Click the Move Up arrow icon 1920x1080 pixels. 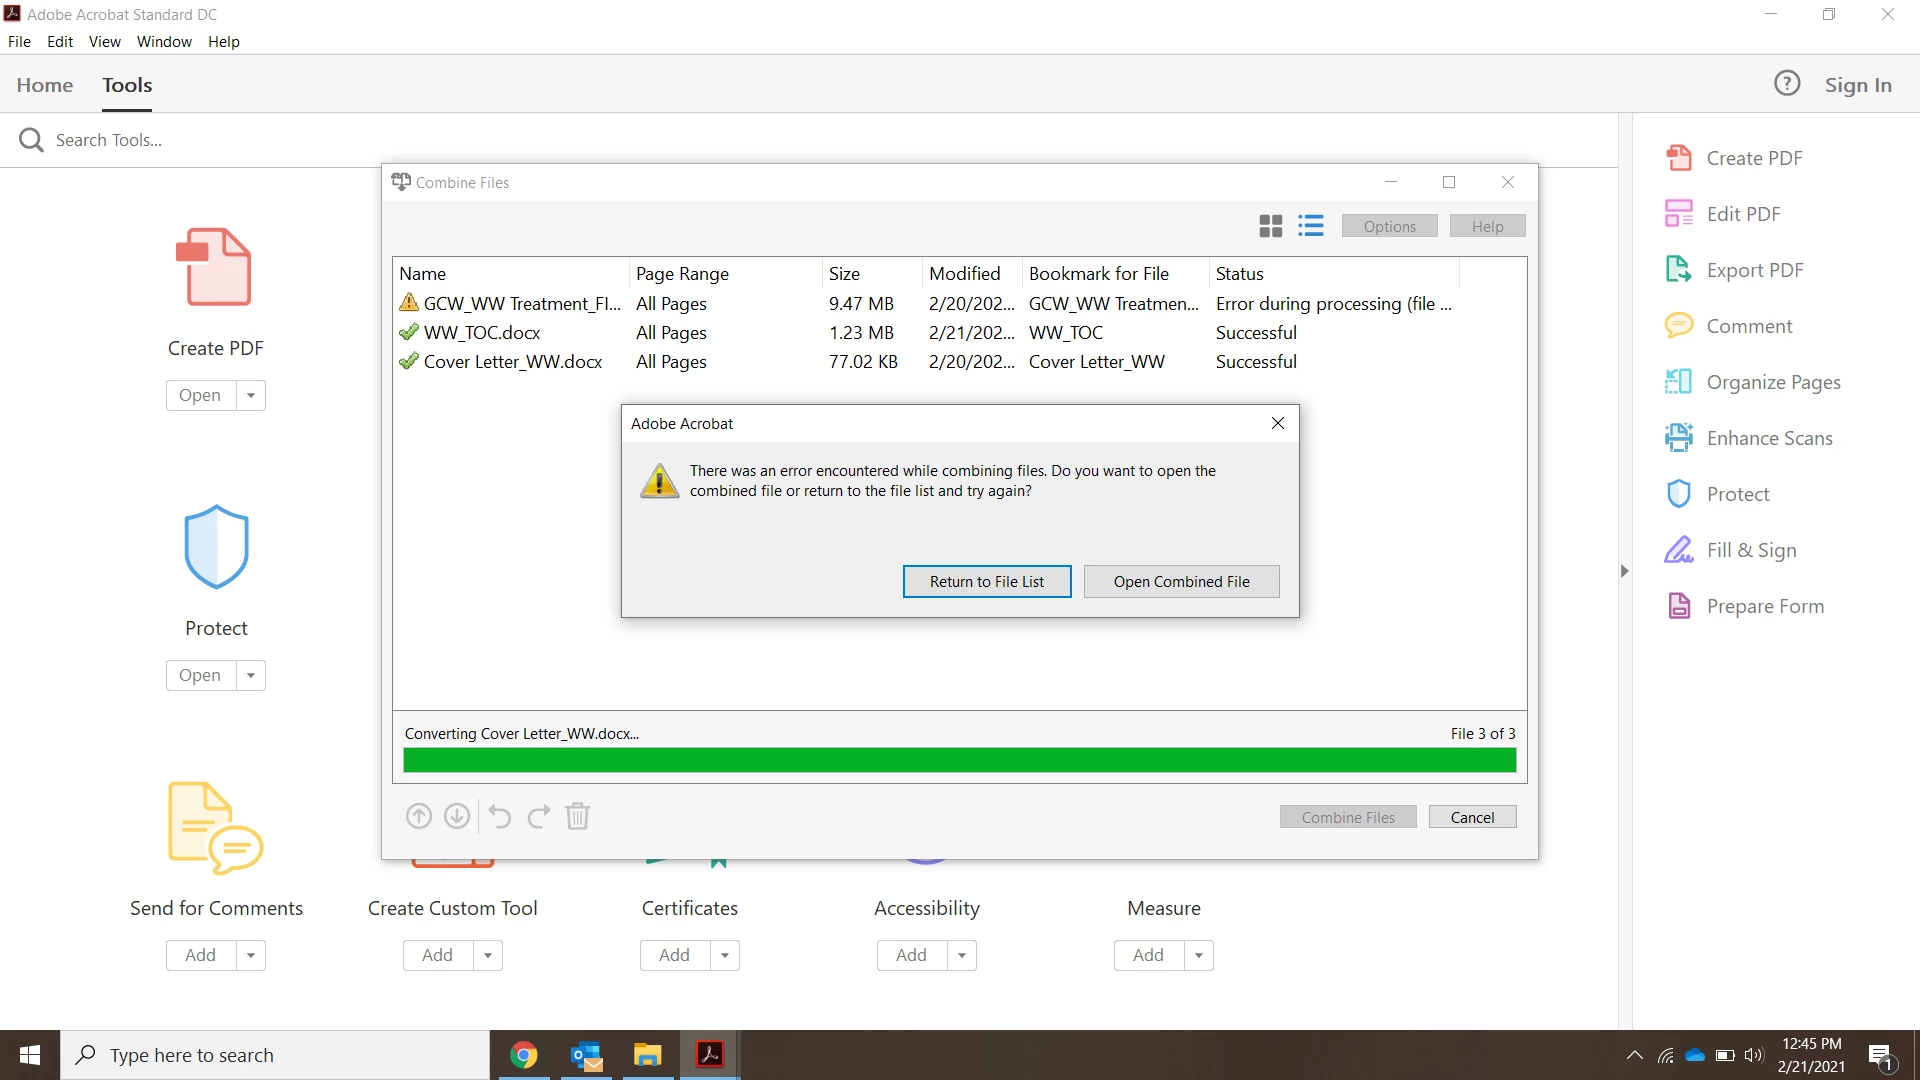419,817
